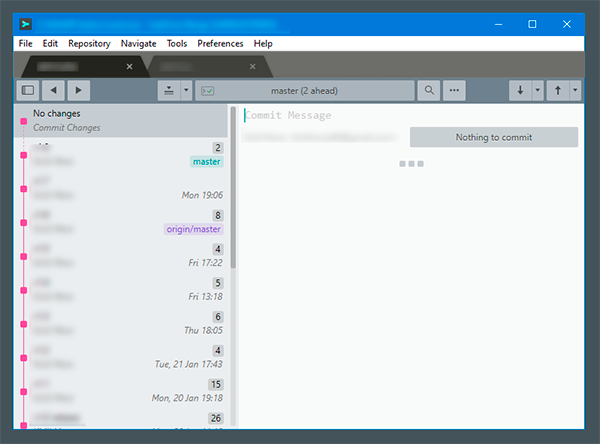Open the Preferences menu
600x444 pixels.
(x=220, y=44)
